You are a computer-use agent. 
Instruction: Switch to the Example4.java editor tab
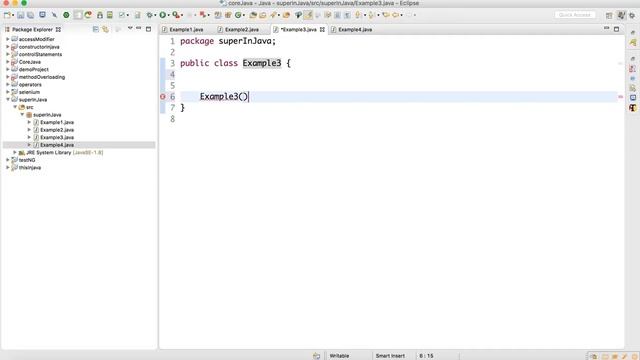click(355, 29)
